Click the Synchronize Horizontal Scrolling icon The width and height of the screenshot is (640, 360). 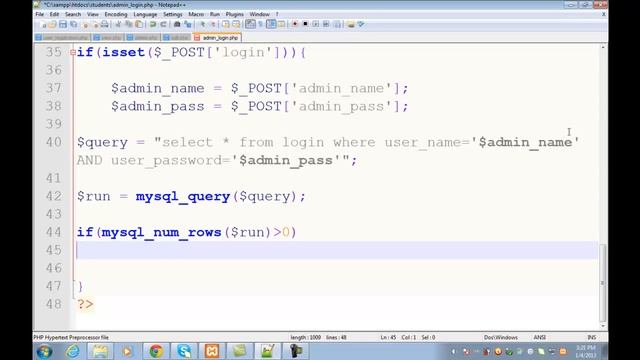point(236,24)
